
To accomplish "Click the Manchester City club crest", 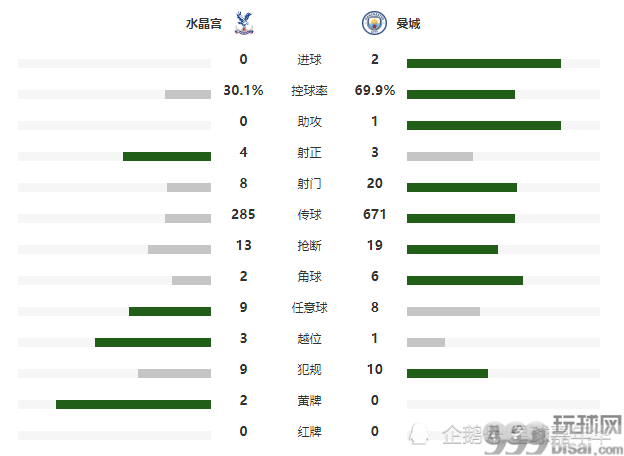I will [x=374, y=23].
